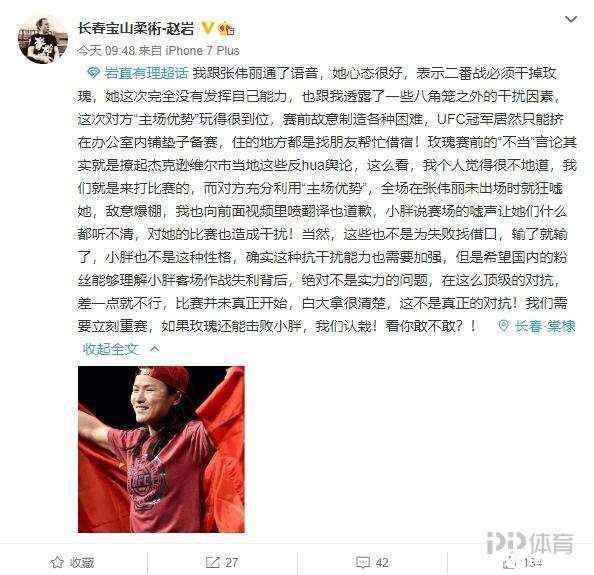Image resolution: width=594 pixels, height=575 pixels.
Task: Click the repost count 27
Action: [x=231, y=562]
